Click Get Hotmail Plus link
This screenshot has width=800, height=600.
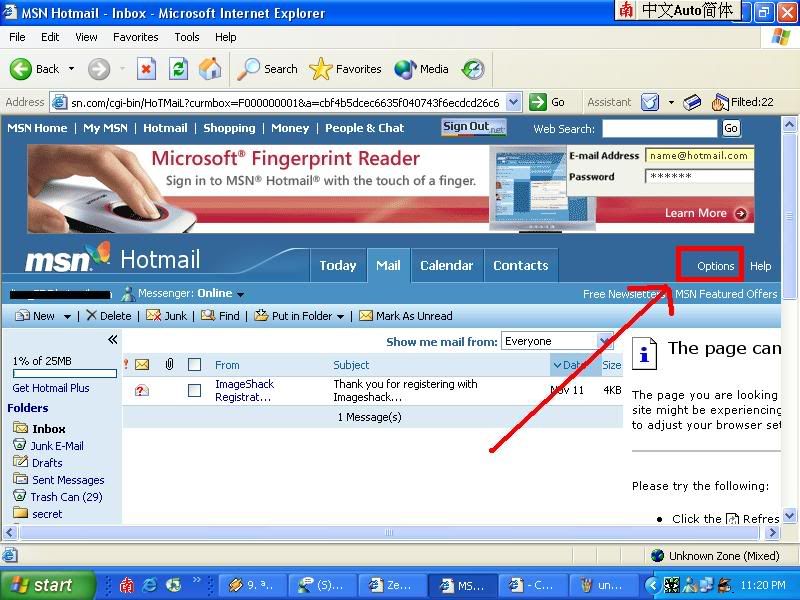(x=51, y=388)
